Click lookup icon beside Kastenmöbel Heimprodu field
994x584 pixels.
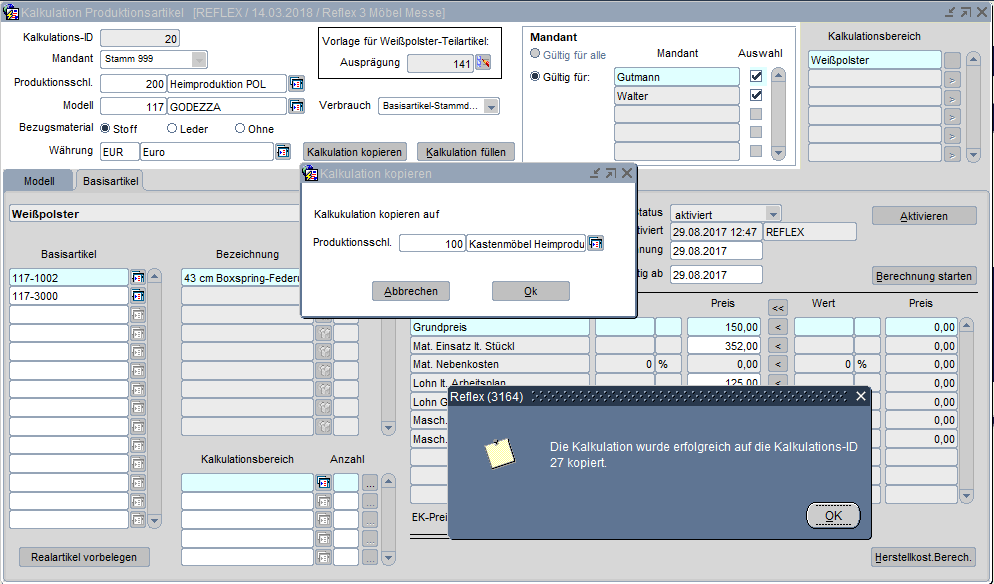(x=596, y=244)
